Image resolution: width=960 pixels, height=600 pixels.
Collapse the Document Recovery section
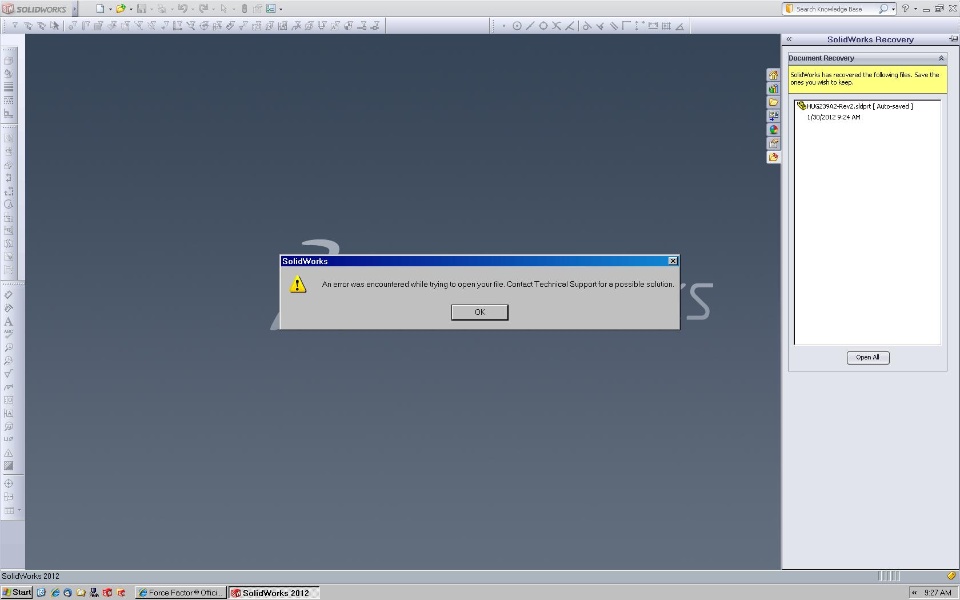point(941,58)
